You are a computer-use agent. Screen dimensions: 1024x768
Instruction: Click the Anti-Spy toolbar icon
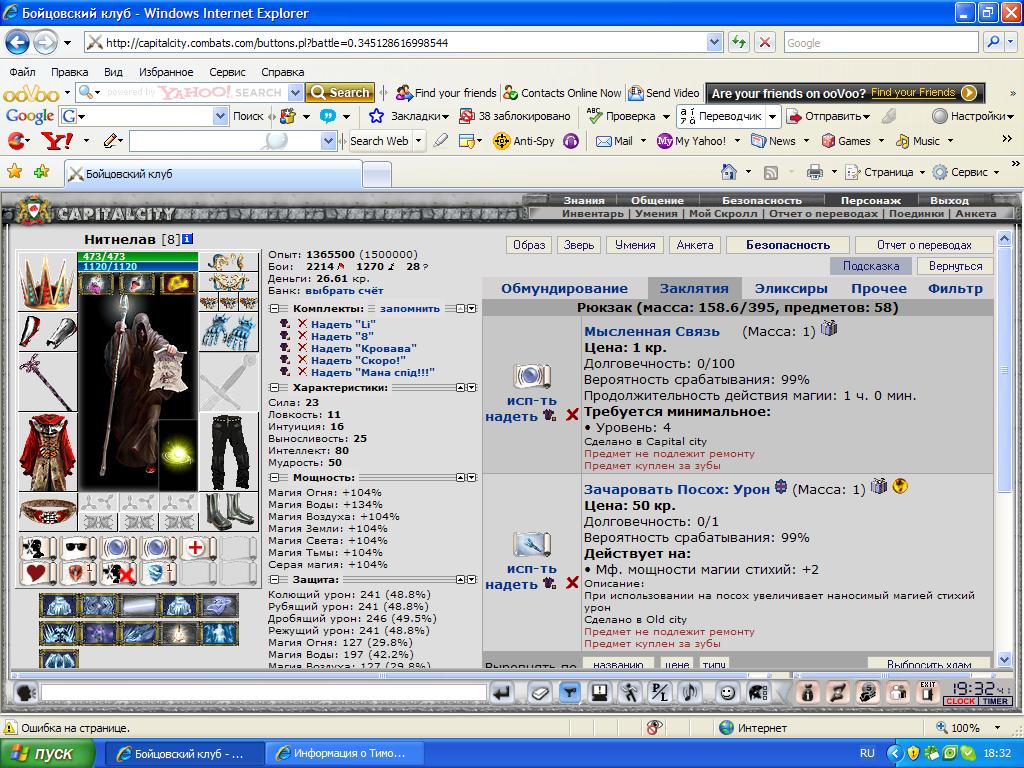coord(524,140)
